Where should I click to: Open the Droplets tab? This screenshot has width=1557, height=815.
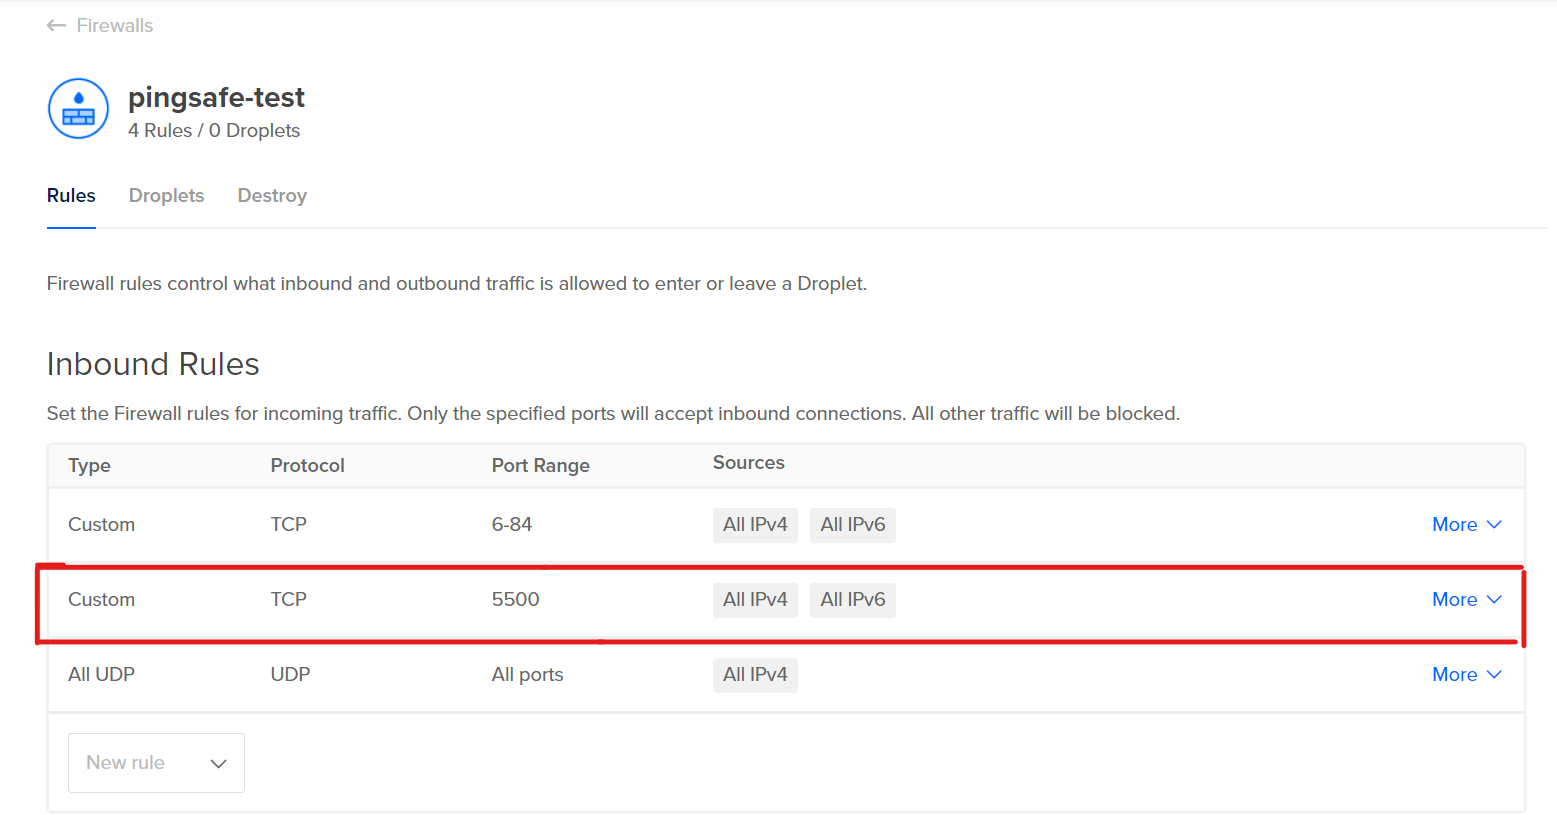166,196
